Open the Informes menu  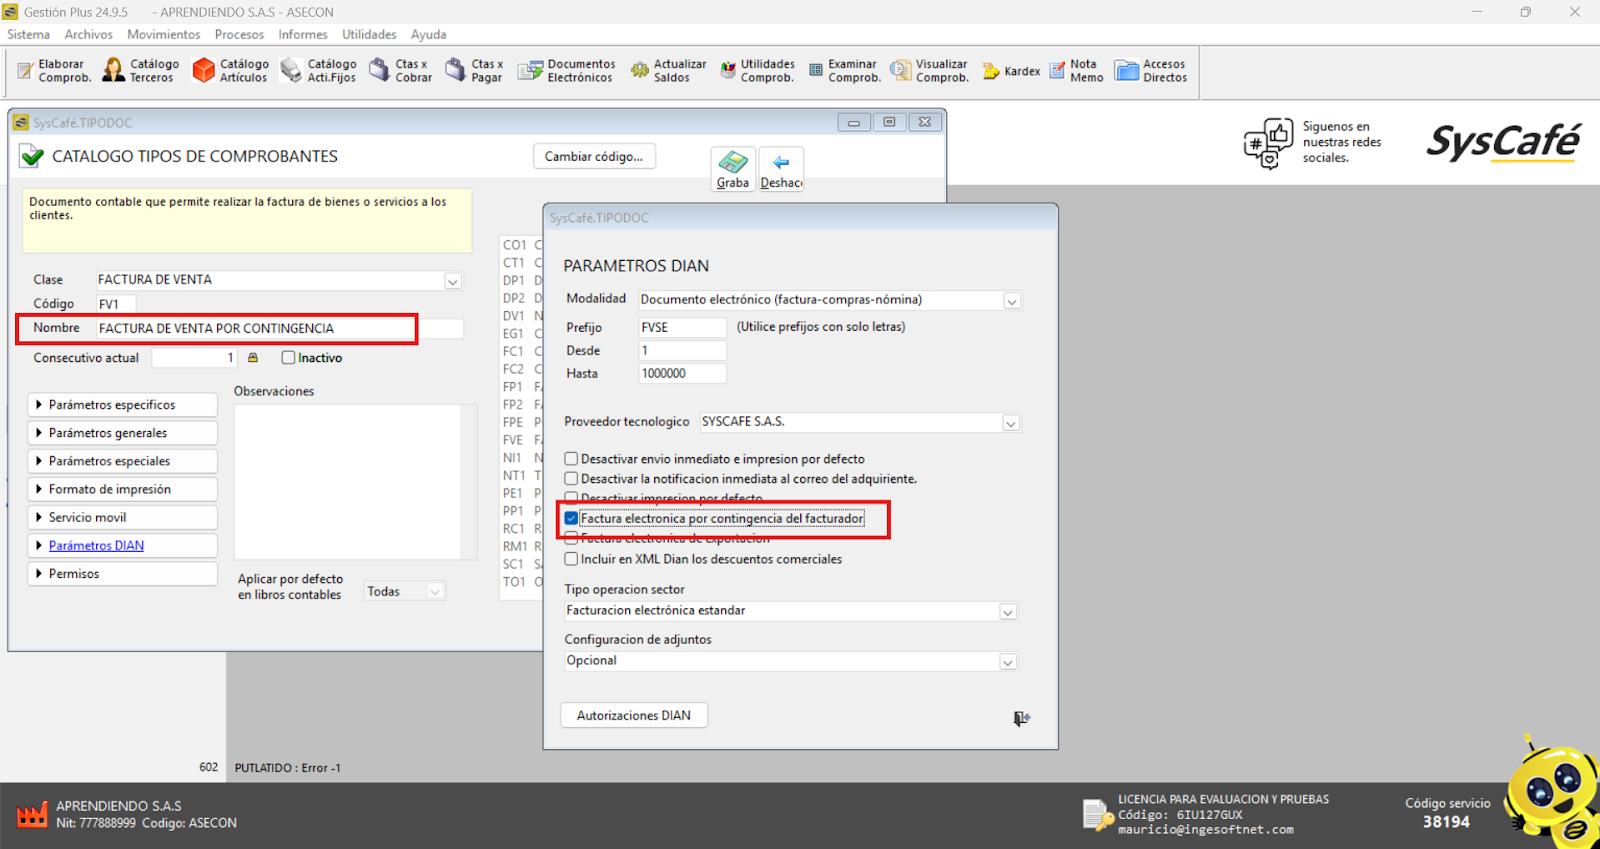(x=302, y=34)
